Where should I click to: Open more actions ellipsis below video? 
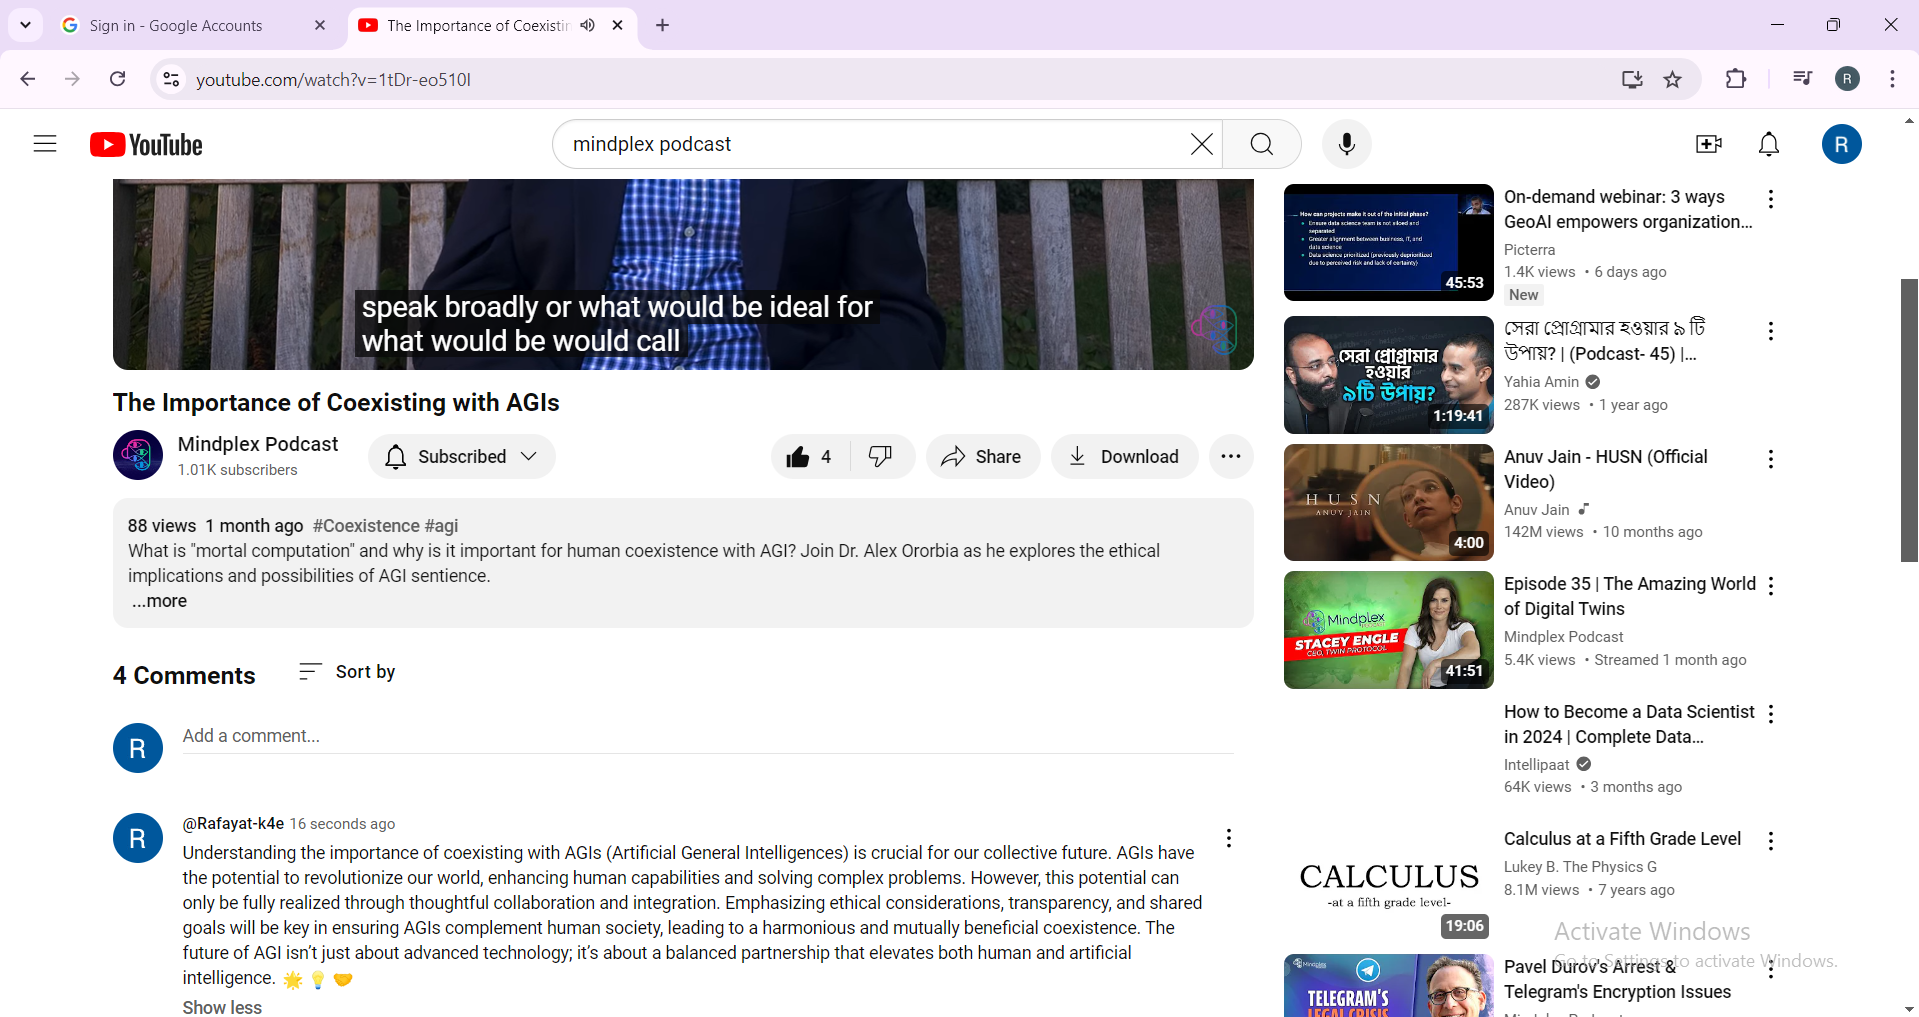pyautogui.click(x=1231, y=457)
